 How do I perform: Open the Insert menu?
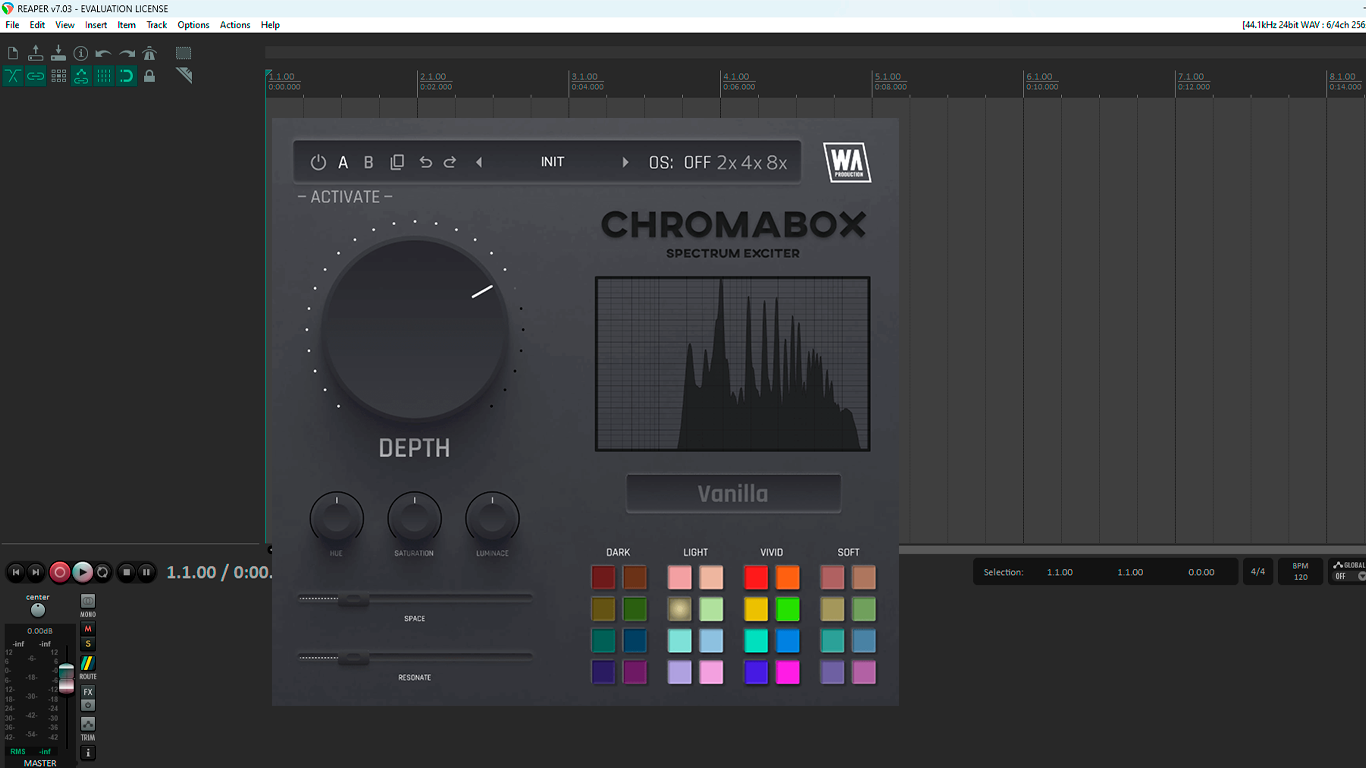96,25
